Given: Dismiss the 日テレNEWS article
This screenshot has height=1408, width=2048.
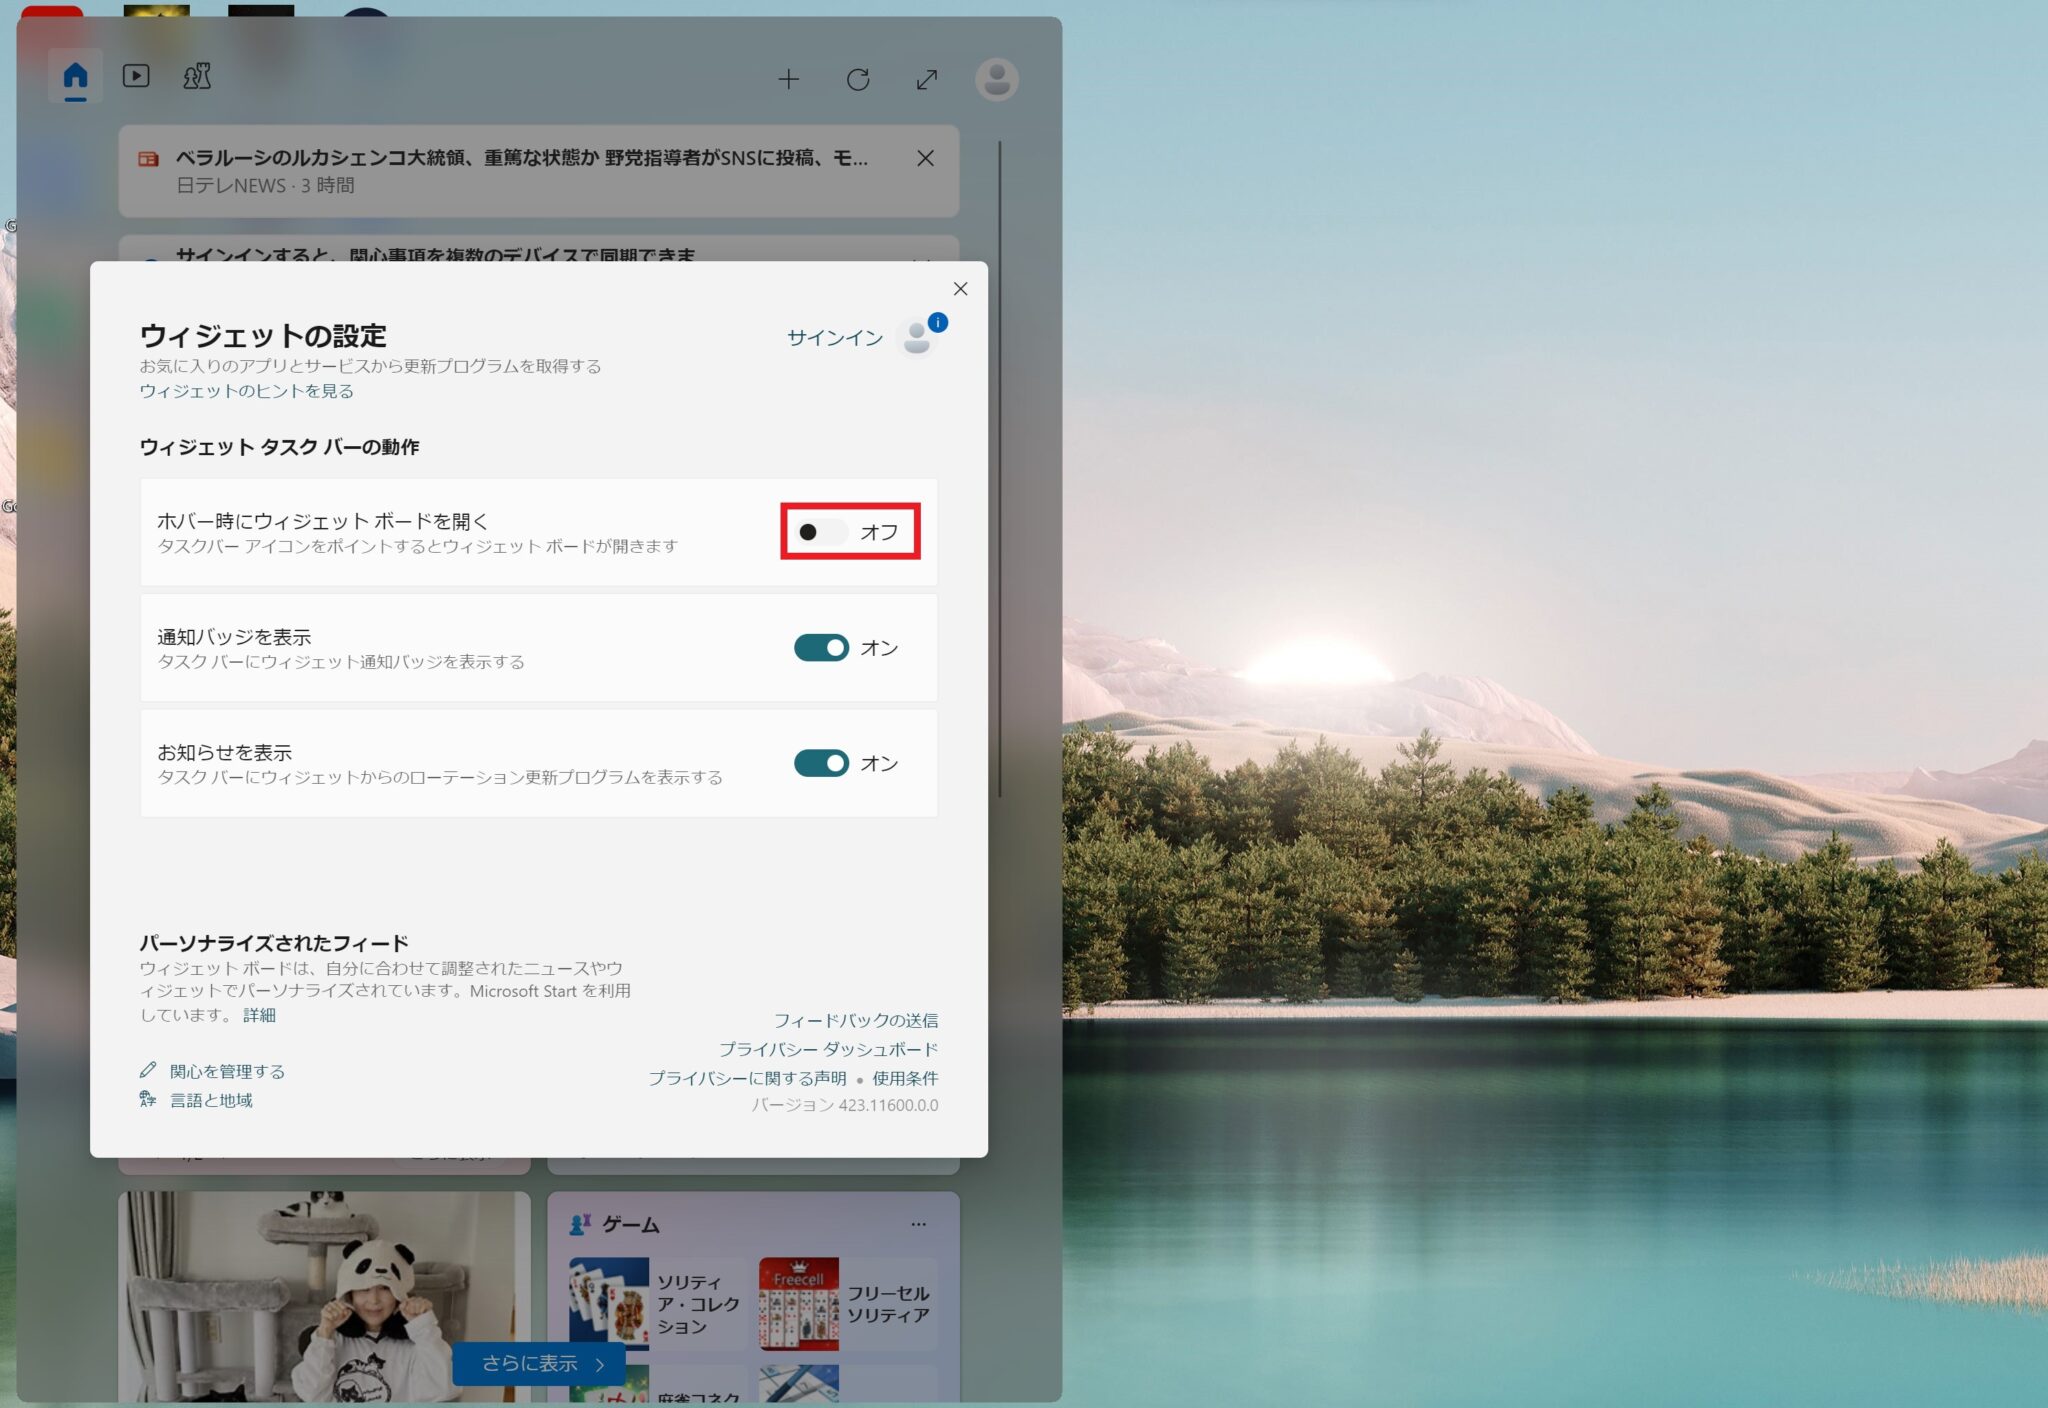Looking at the screenshot, I should tap(925, 158).
